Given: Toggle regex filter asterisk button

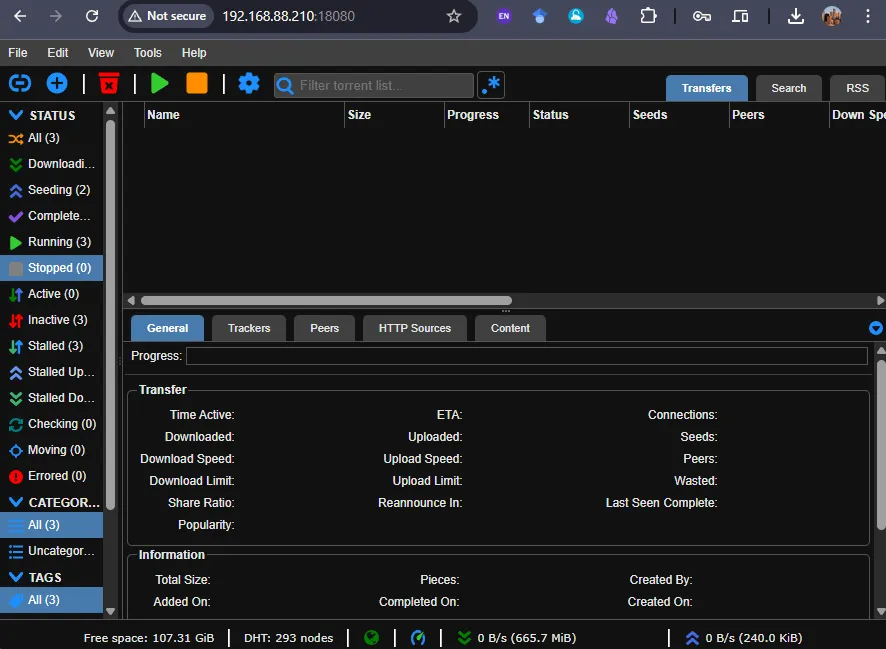Looking at the screenshot, I should coord(490,85).
